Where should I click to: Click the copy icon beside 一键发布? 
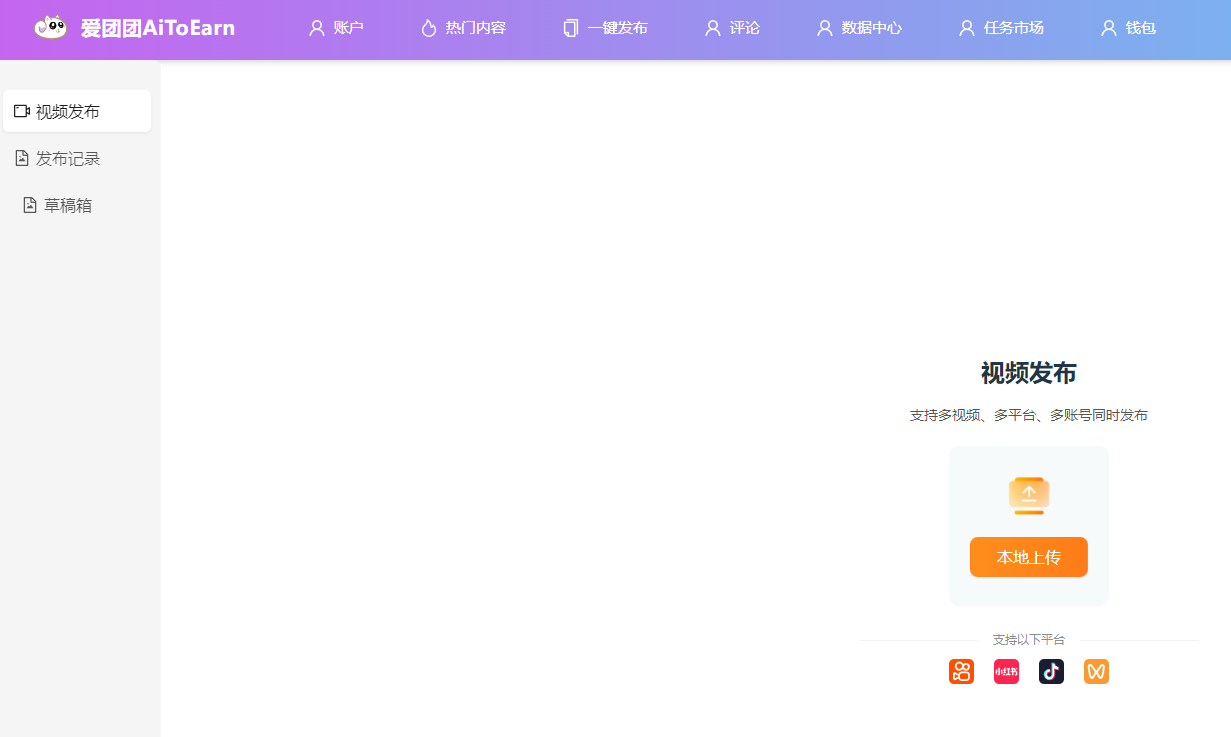(x=571, y=28)
